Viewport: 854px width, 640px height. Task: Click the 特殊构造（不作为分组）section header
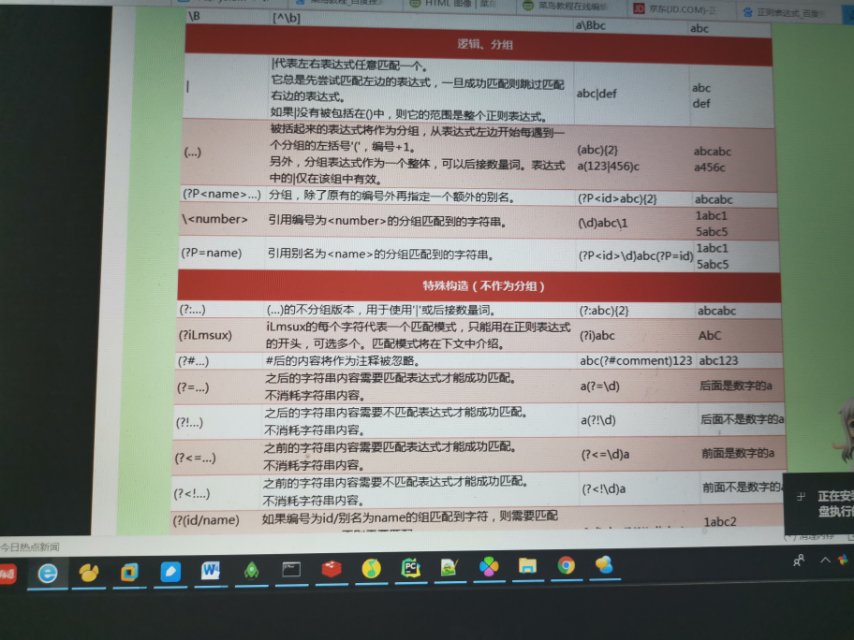pos(479,285)
